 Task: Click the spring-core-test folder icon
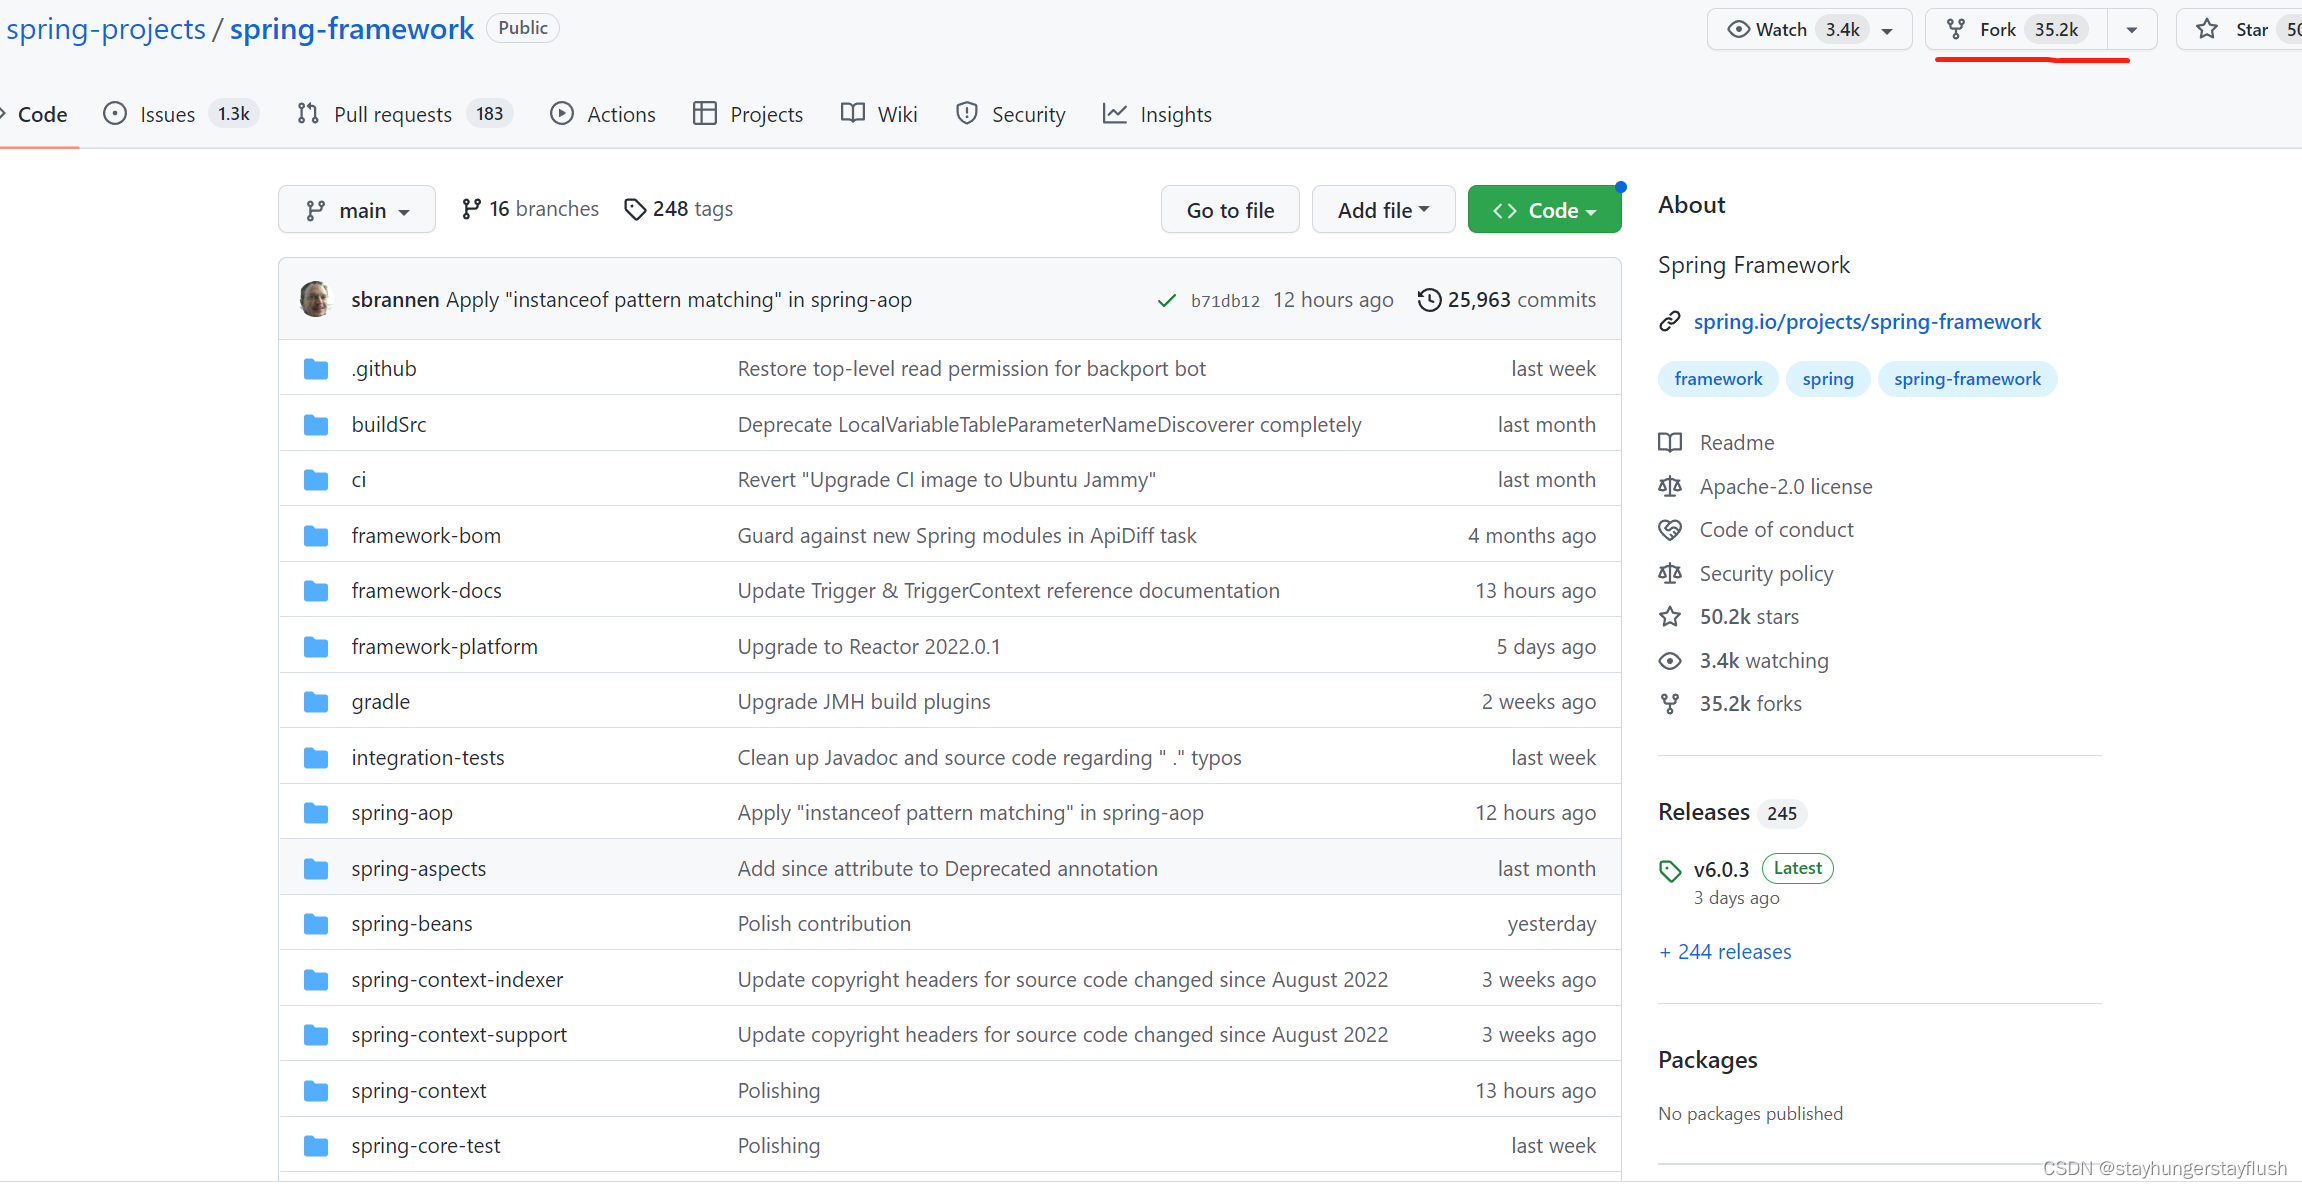(316, 1146)
